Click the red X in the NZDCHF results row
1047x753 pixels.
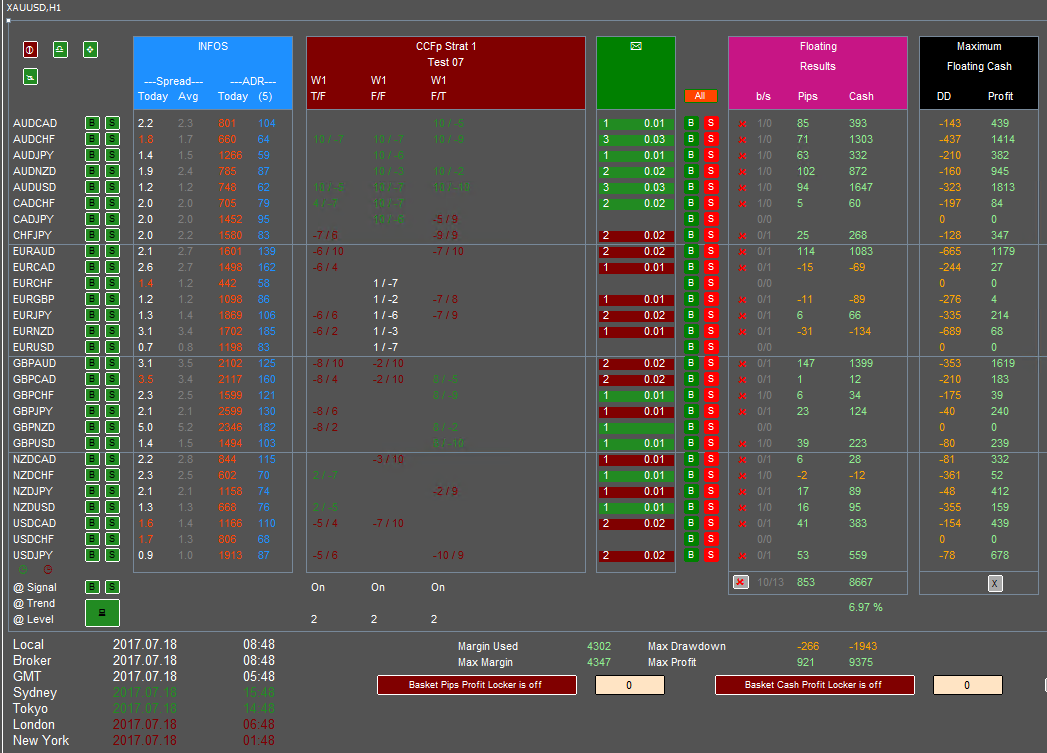pyautogui.click(x=742, y=476)
